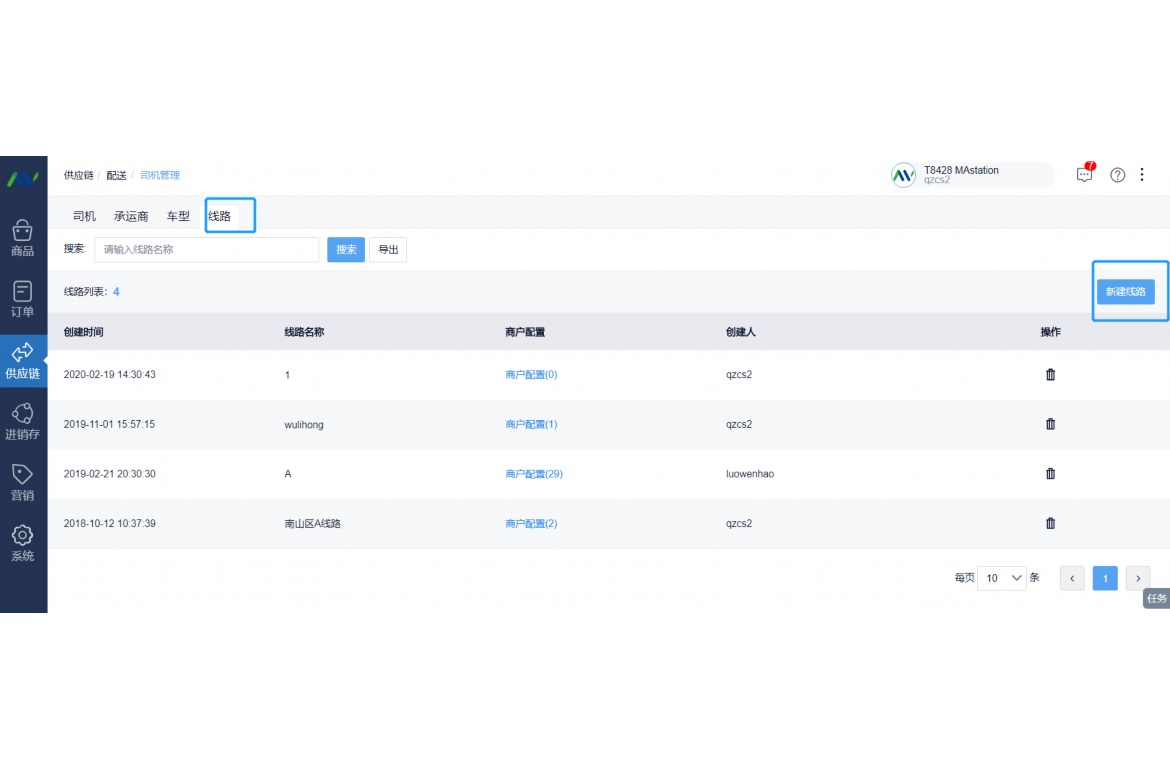Delete the 南山区A线路 route
Image resolution: width=1170 pixels, height=769 pixels.
pyautogui.click(x=1050, y=523)
